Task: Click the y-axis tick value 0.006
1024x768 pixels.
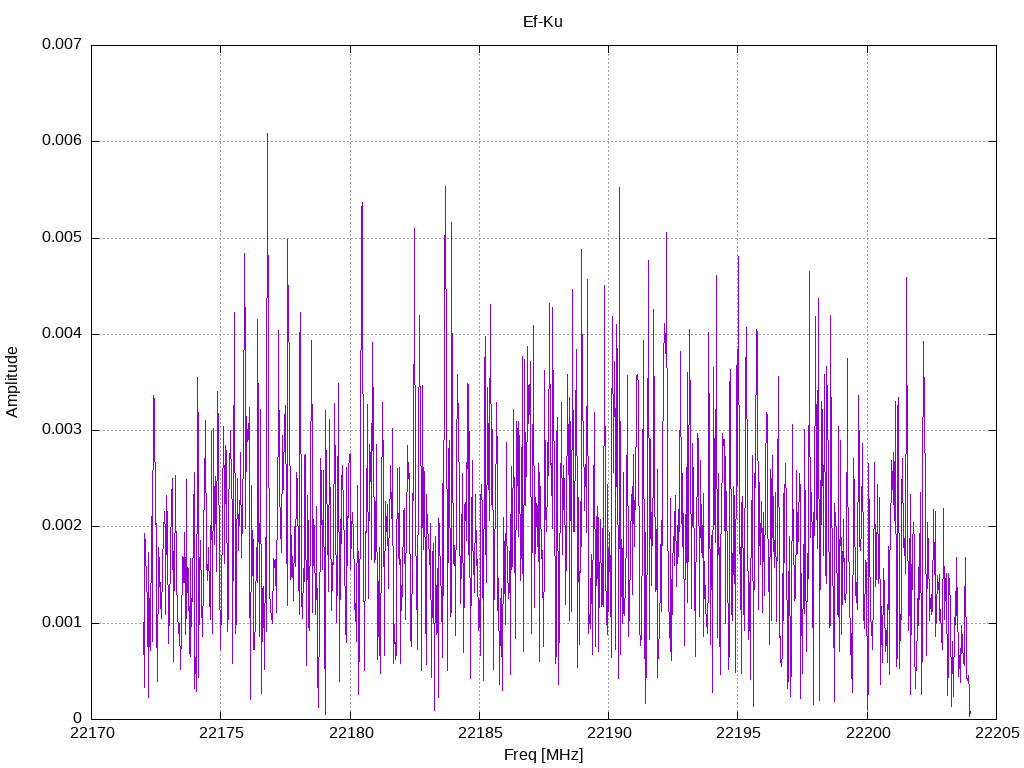Action: [x=62, y=140]
